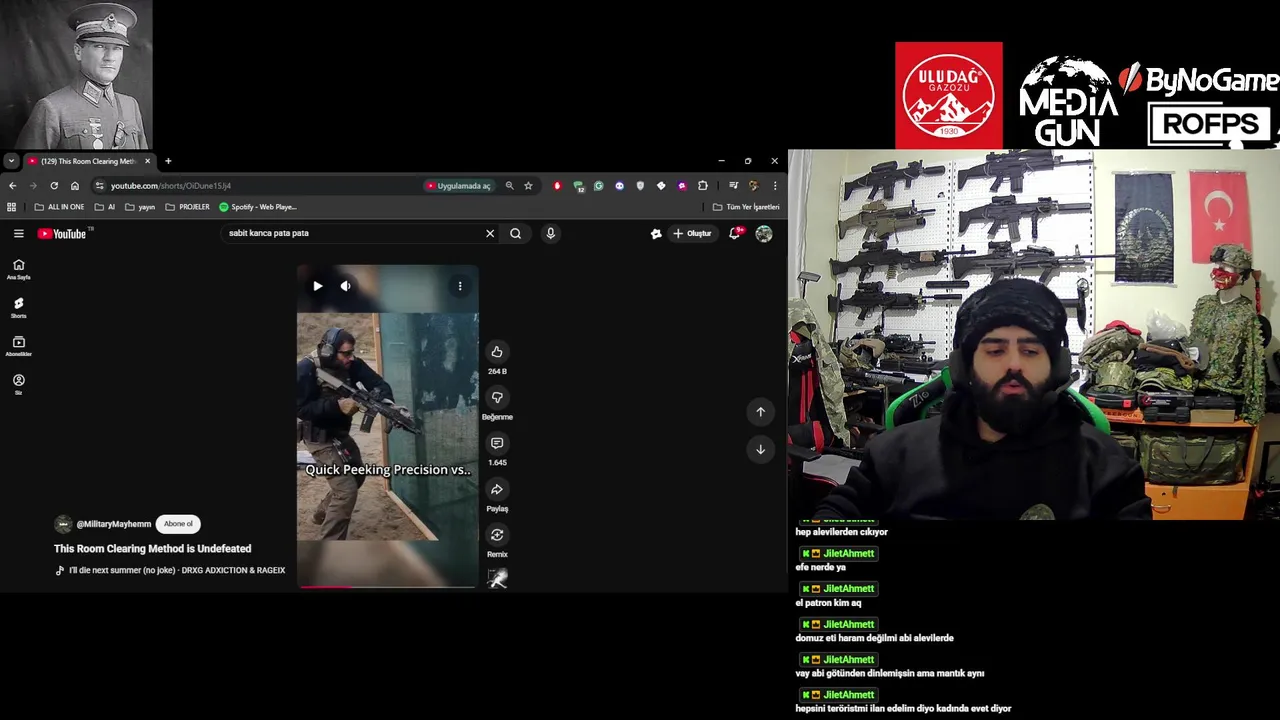Open Tüm Yer İşaretleri folder
This screenshot has height=720, width=1280.
[x=746, y=207]
